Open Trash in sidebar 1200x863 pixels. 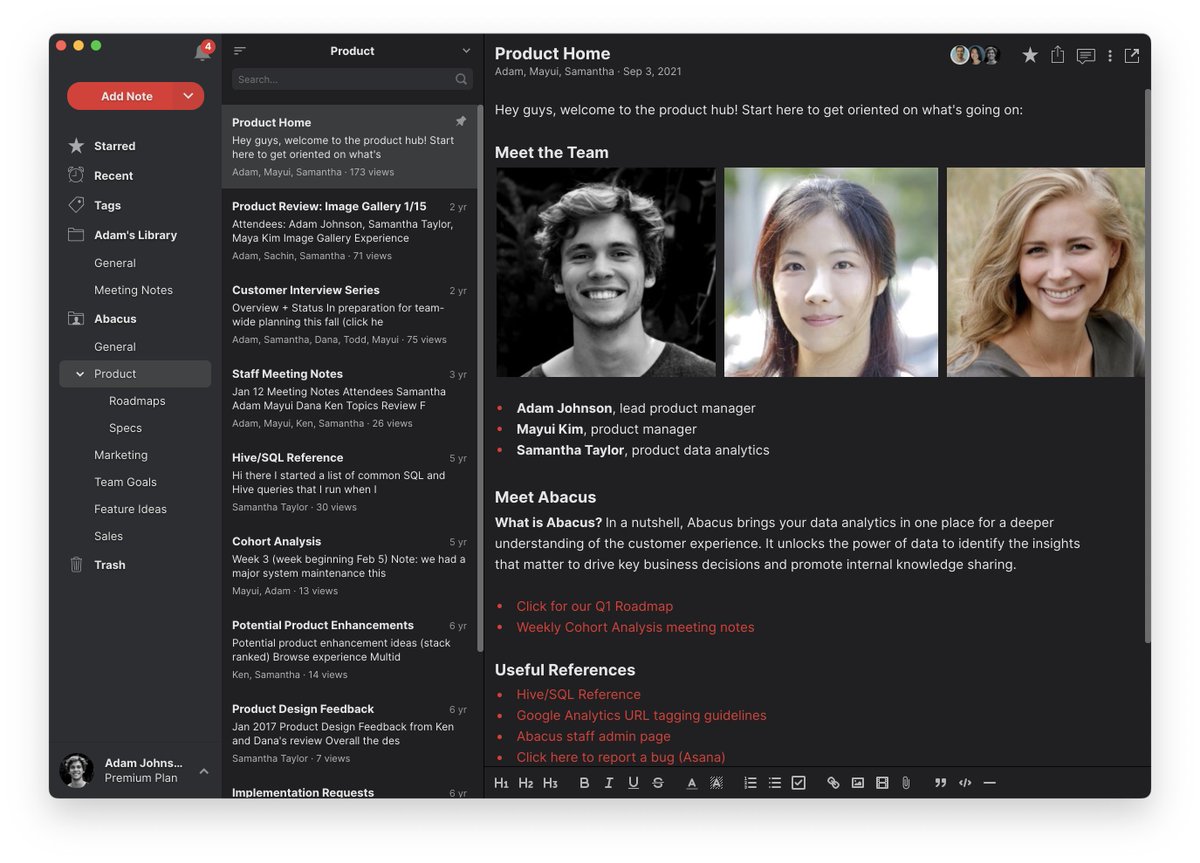[x=110, y=565]
